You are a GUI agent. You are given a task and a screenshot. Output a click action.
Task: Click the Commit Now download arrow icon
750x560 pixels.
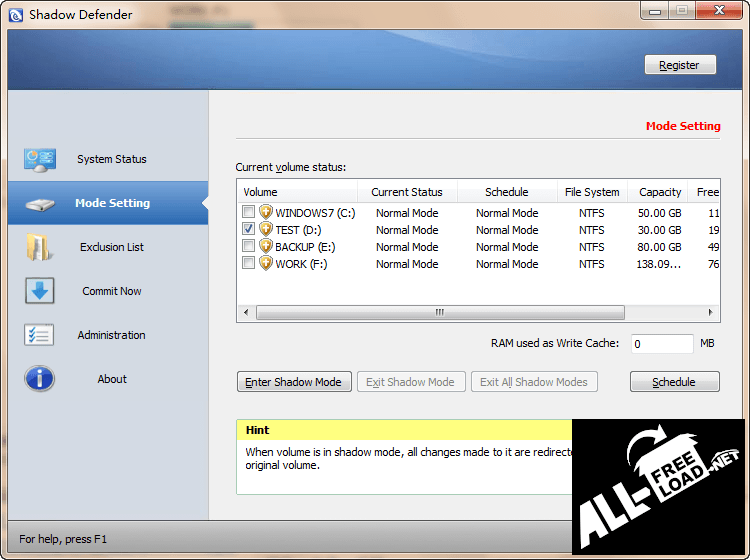tap(40, 291)
